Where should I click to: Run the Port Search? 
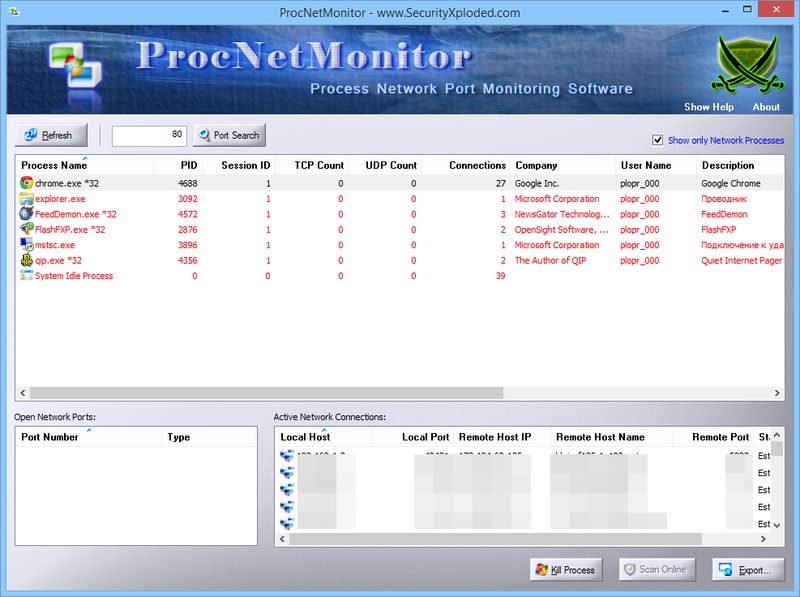230,135
